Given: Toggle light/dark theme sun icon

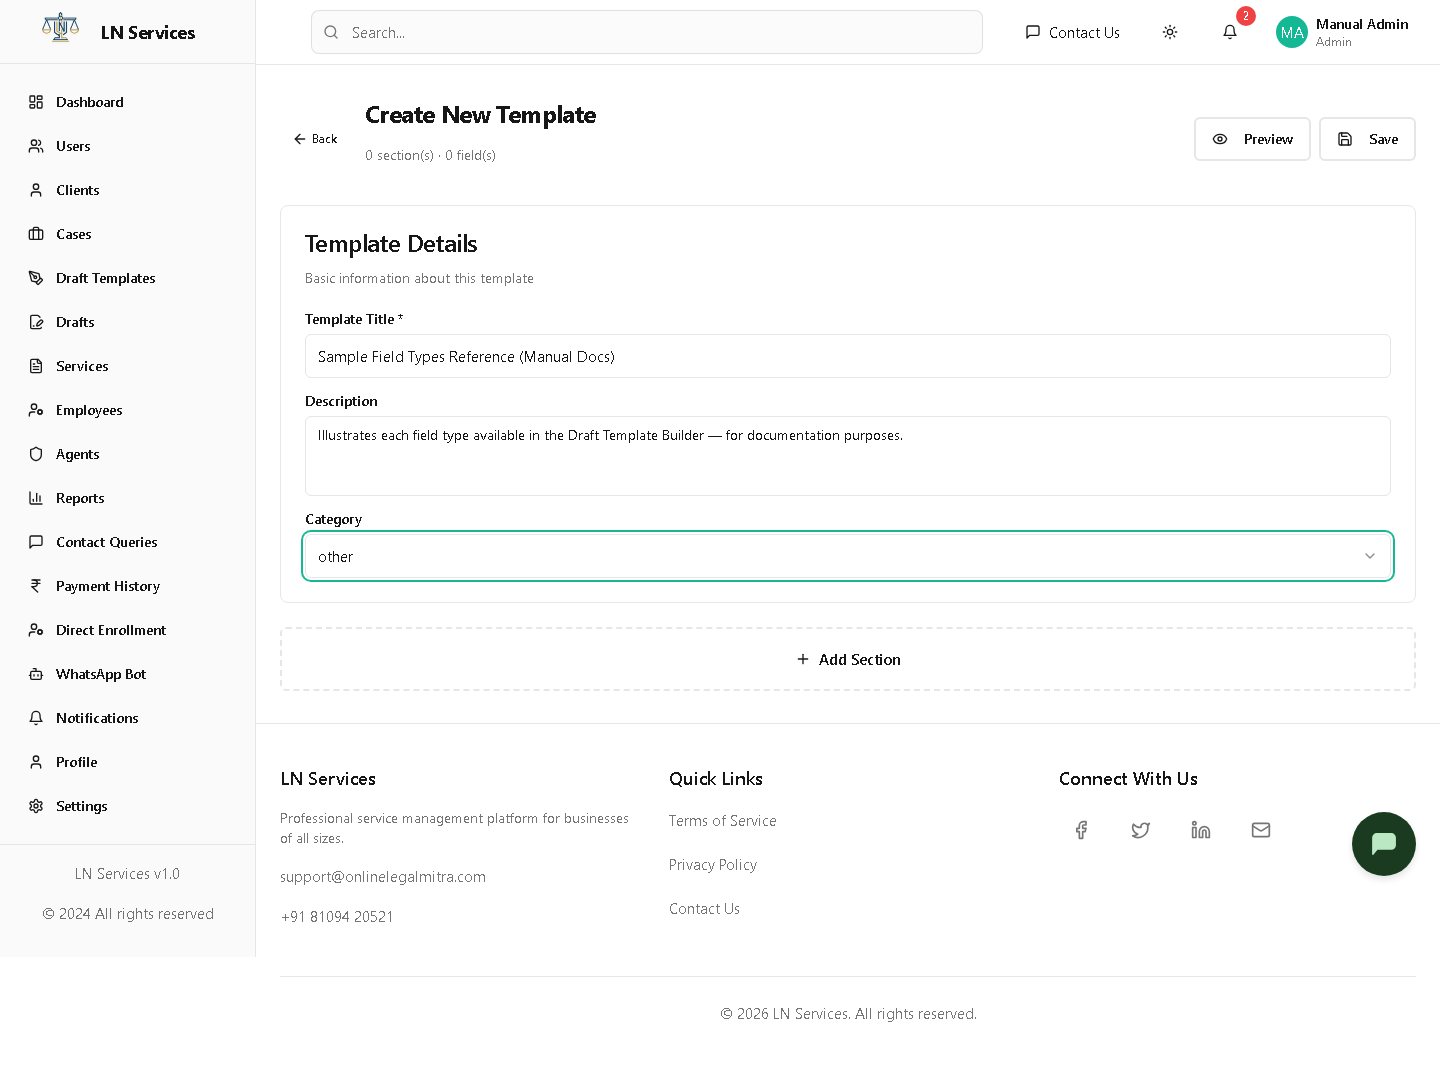Looking at the screenshot, I should (1170, 32).
